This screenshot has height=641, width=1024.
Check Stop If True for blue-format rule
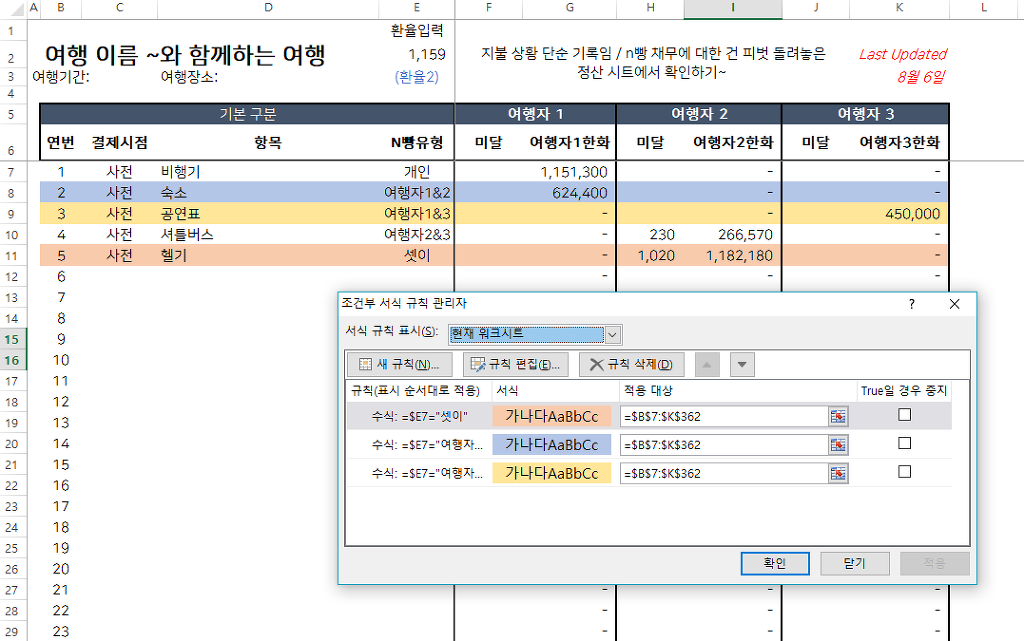[904, 443]
